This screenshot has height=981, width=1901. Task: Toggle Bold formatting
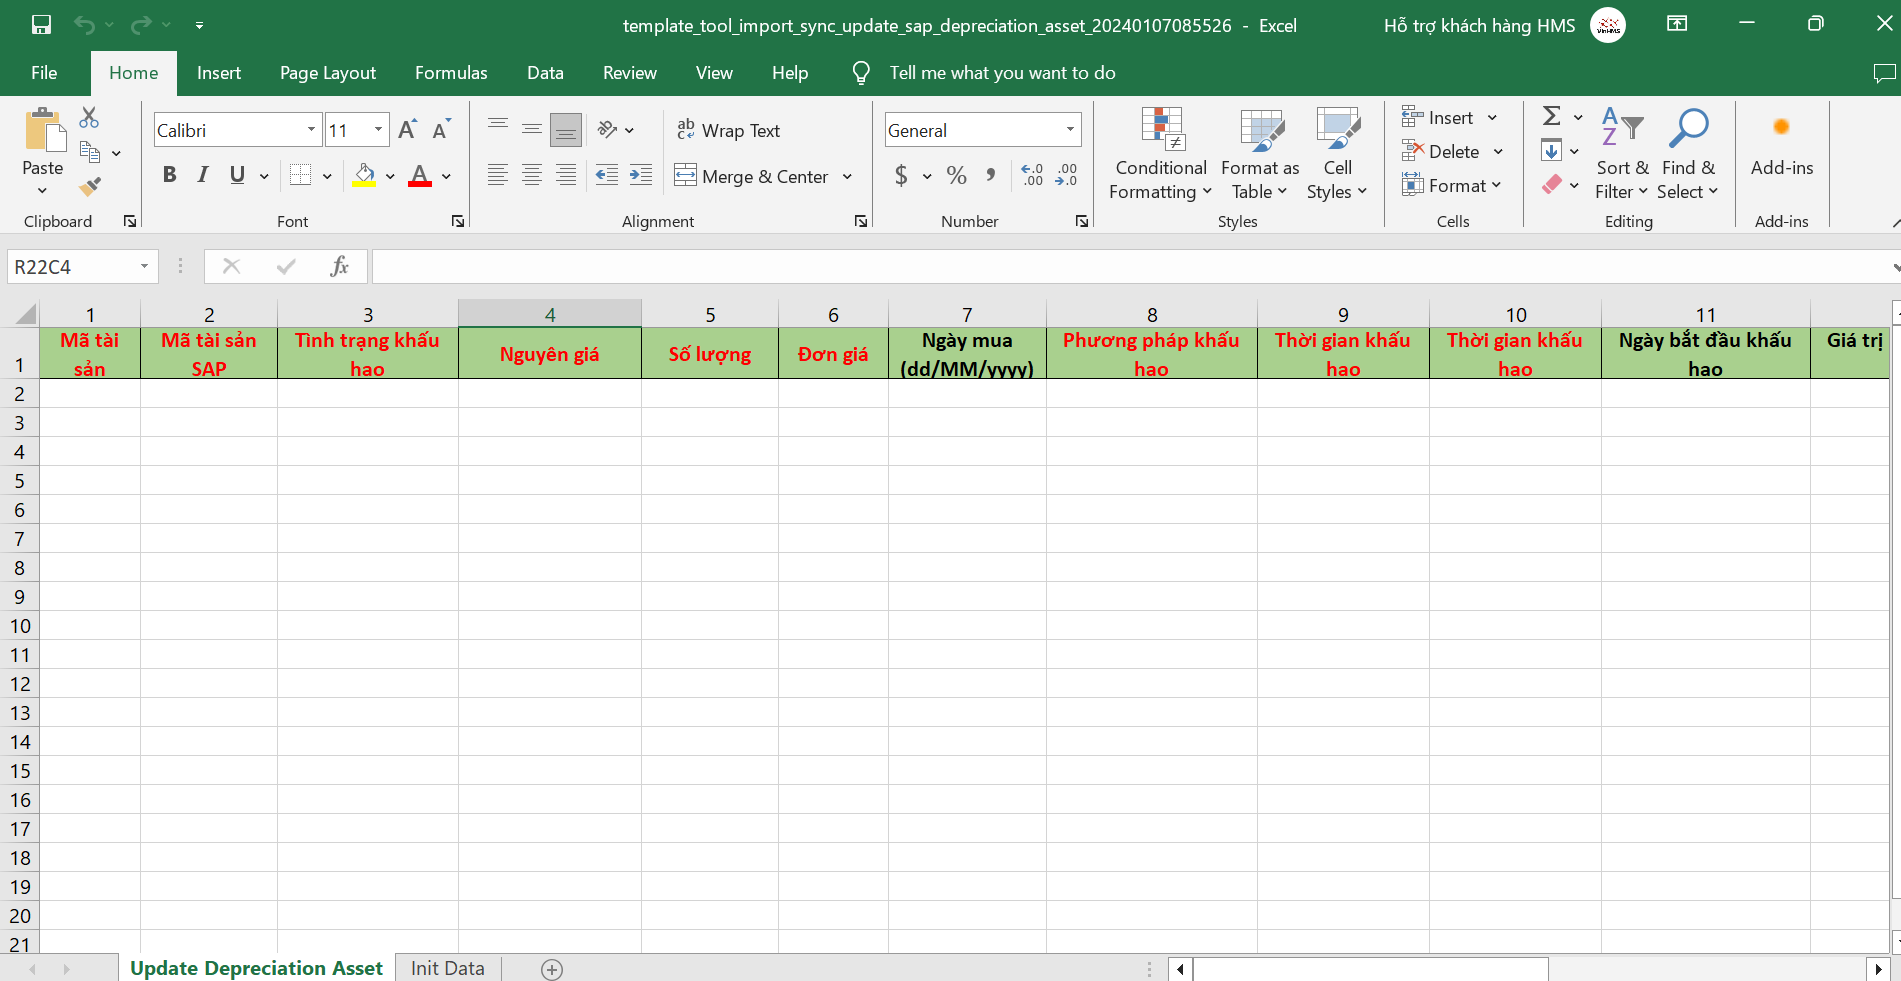point(169,176)
